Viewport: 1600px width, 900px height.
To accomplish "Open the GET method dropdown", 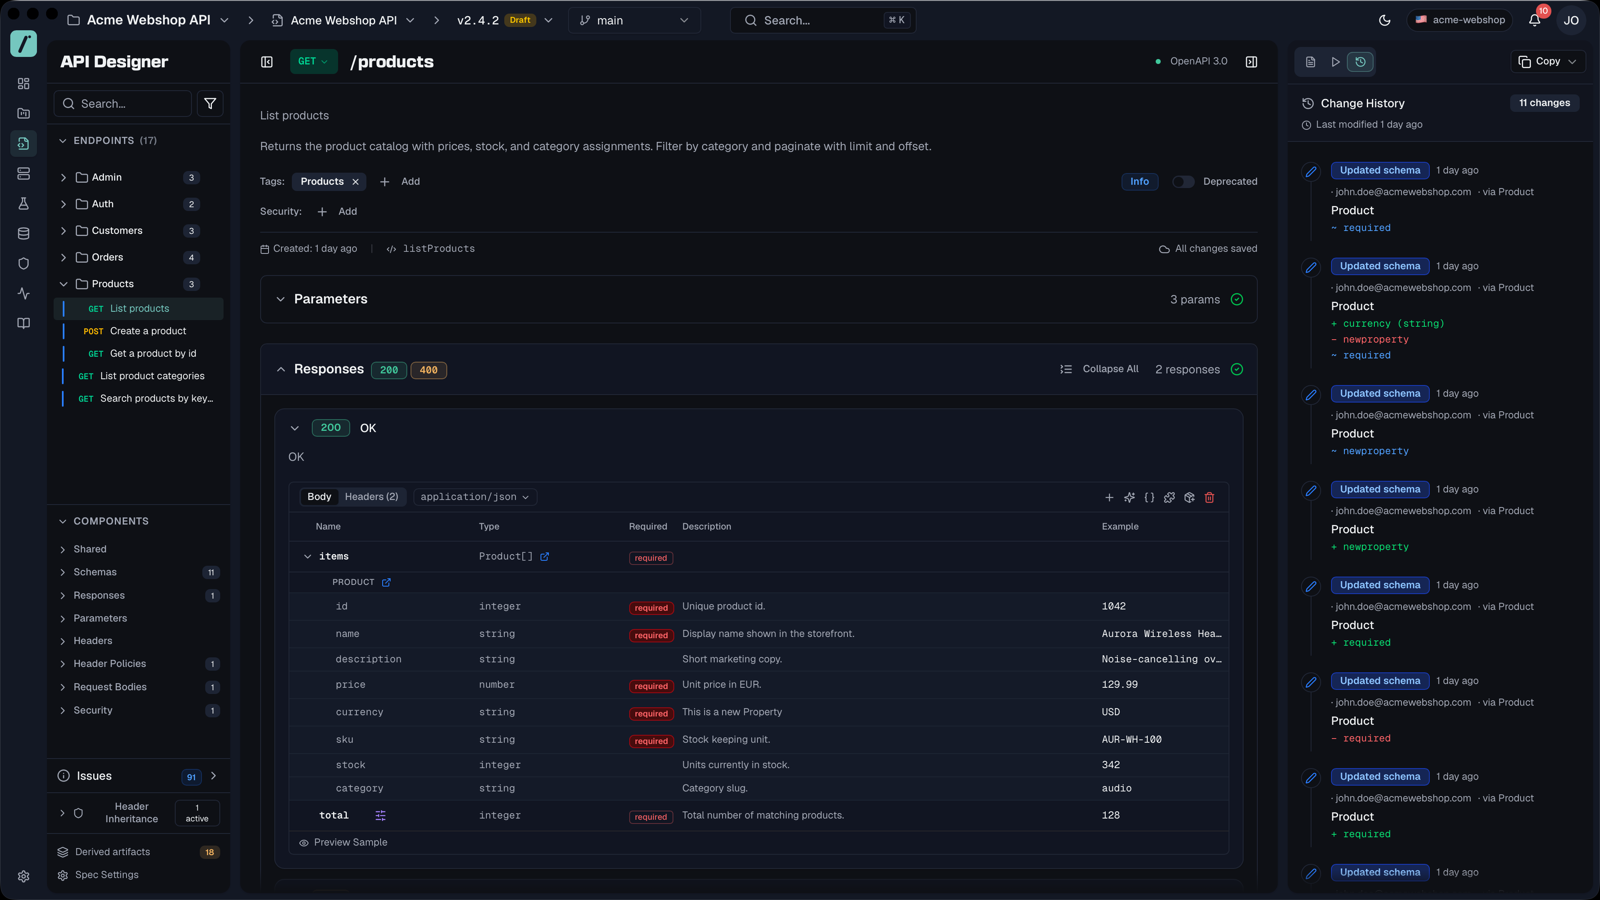I will [x=313, y=62].
